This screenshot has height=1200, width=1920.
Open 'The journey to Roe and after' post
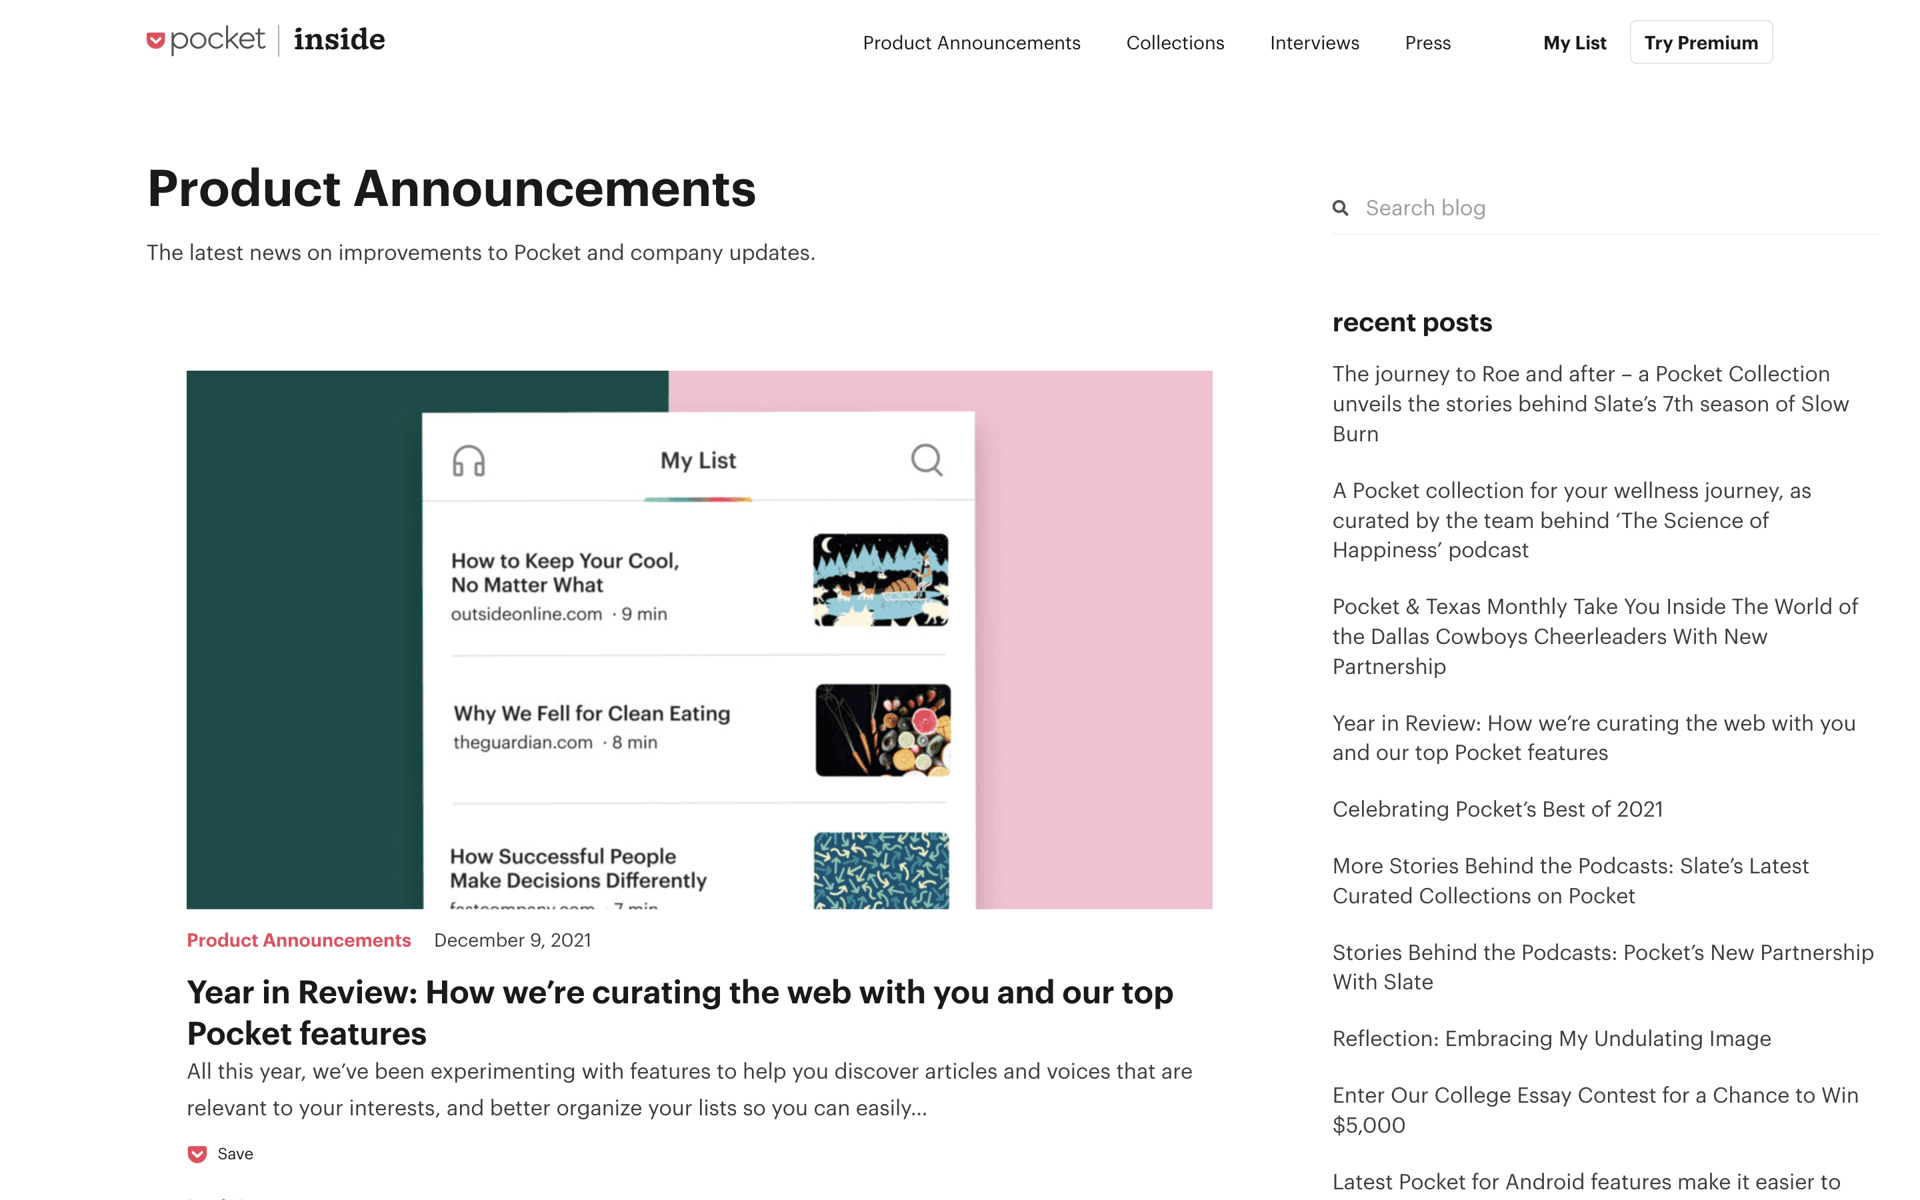(x=1590, y=404)
